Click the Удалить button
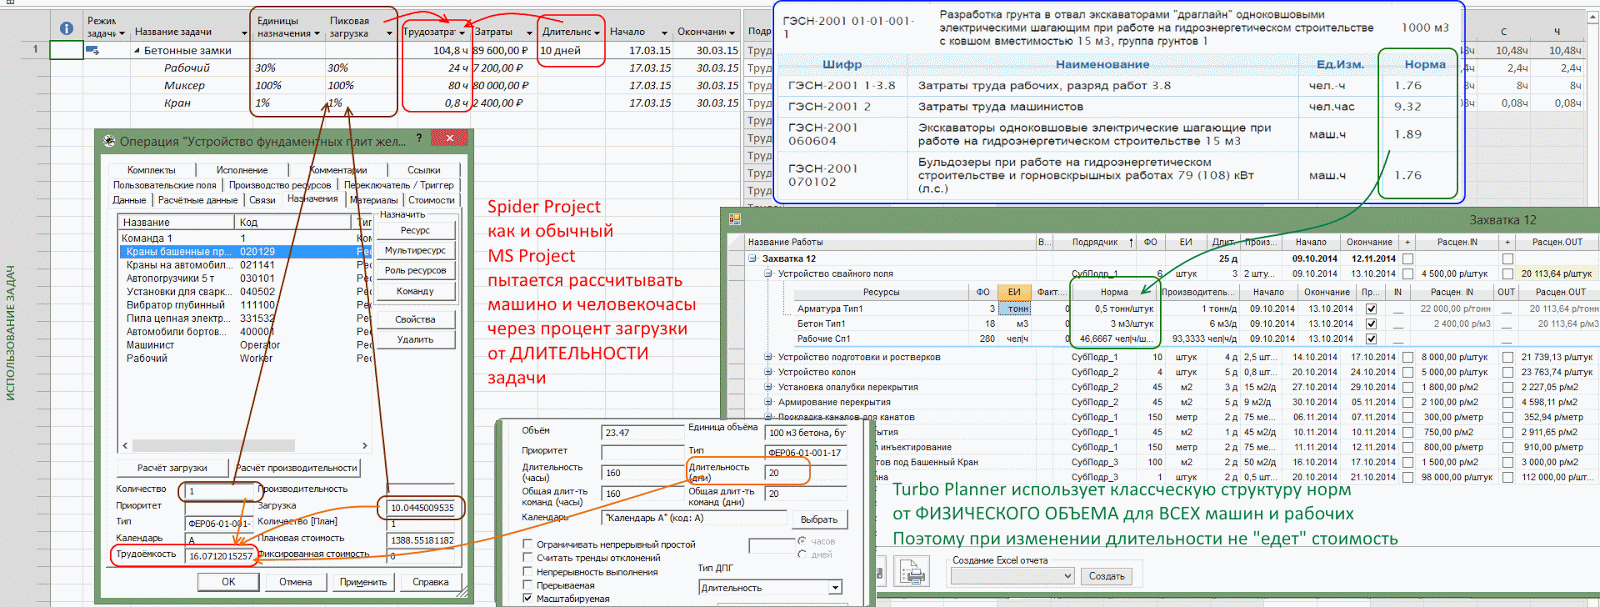 [415, 339]
